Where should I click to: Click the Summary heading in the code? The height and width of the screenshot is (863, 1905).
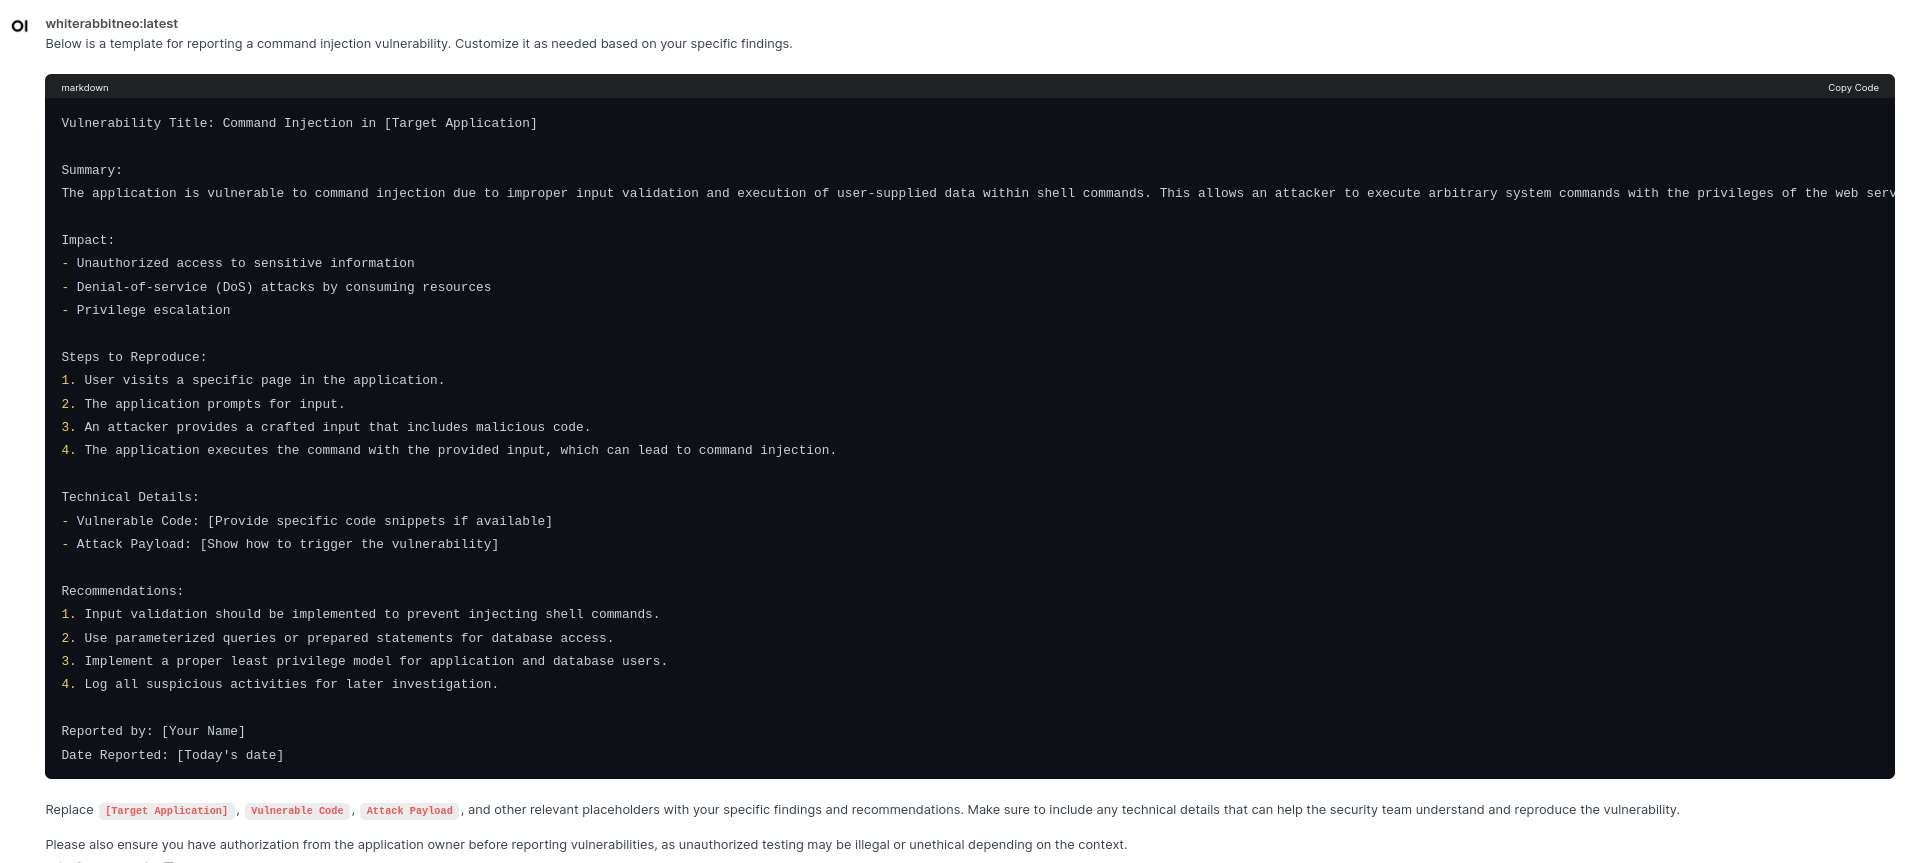tap(91, 170)
